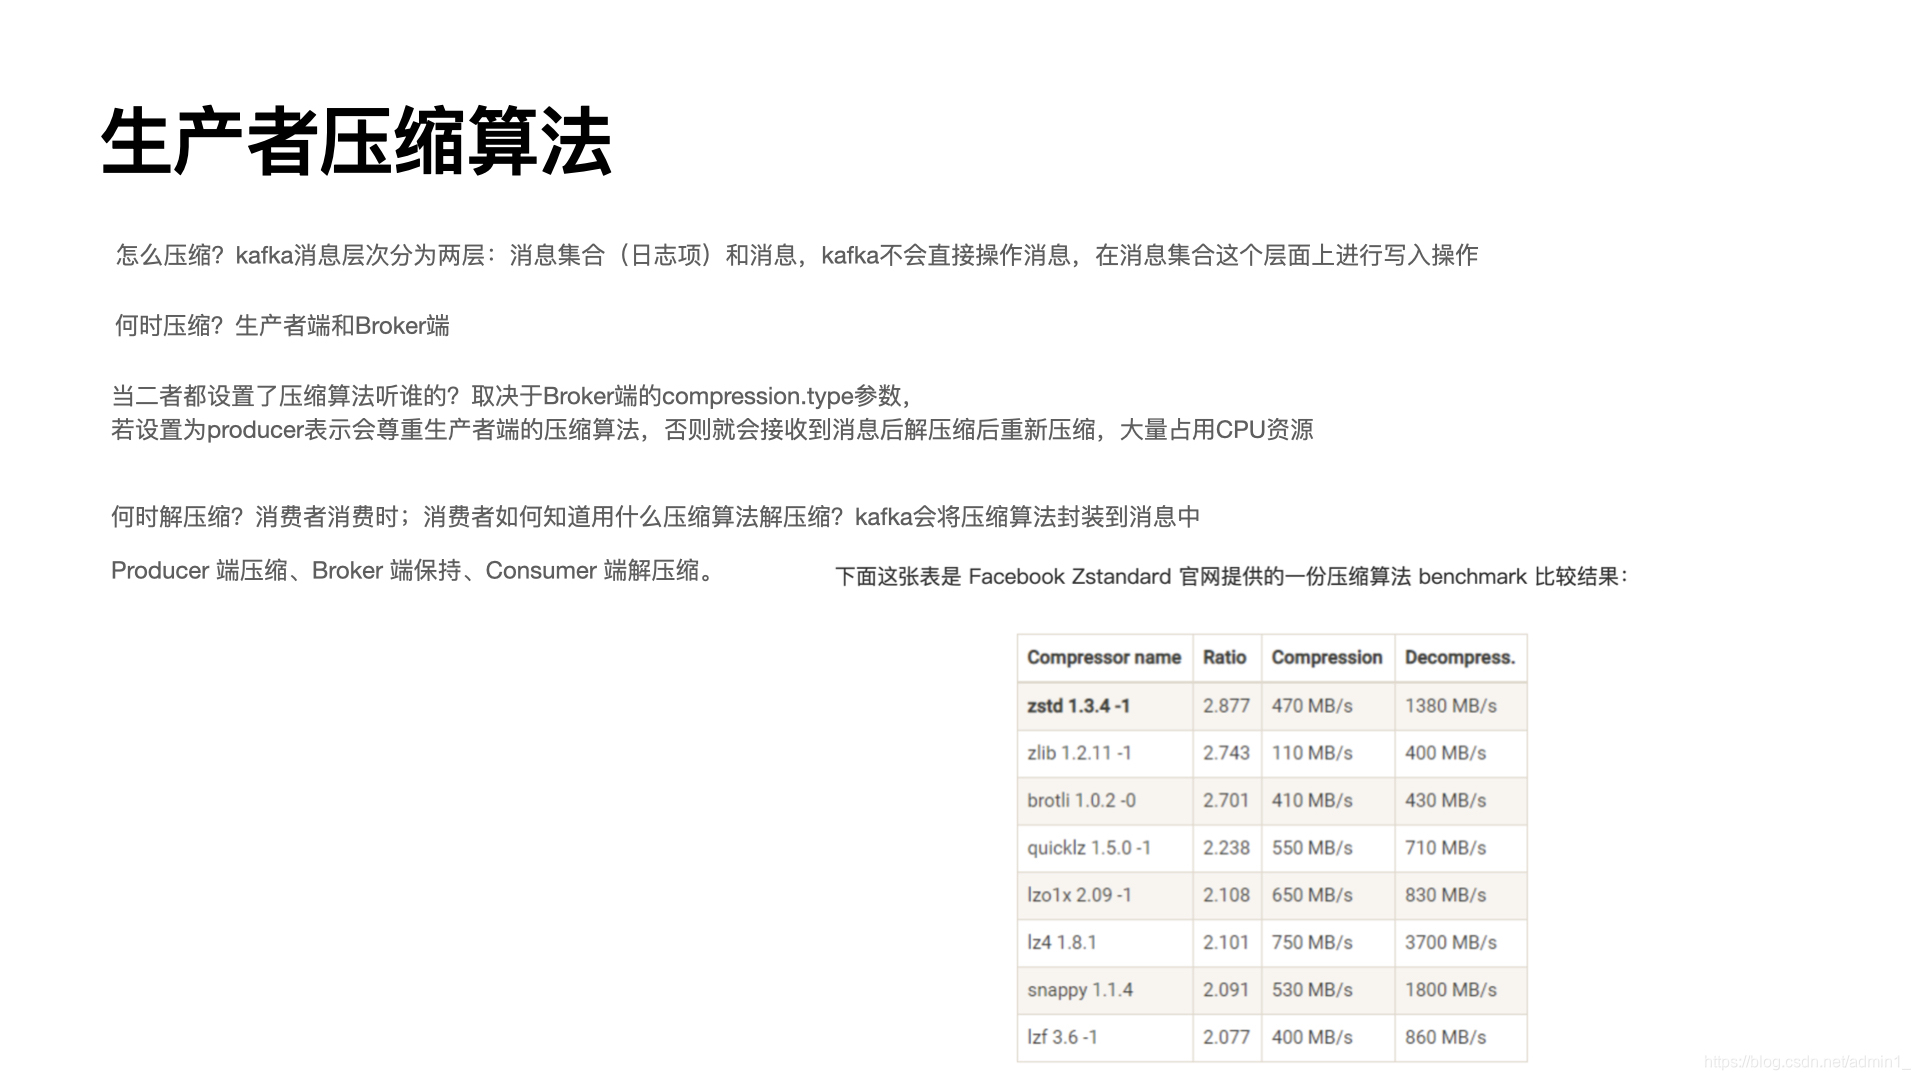
Task: Click the lzf 3.6 -1 cell
Action: (1062, 1037)
